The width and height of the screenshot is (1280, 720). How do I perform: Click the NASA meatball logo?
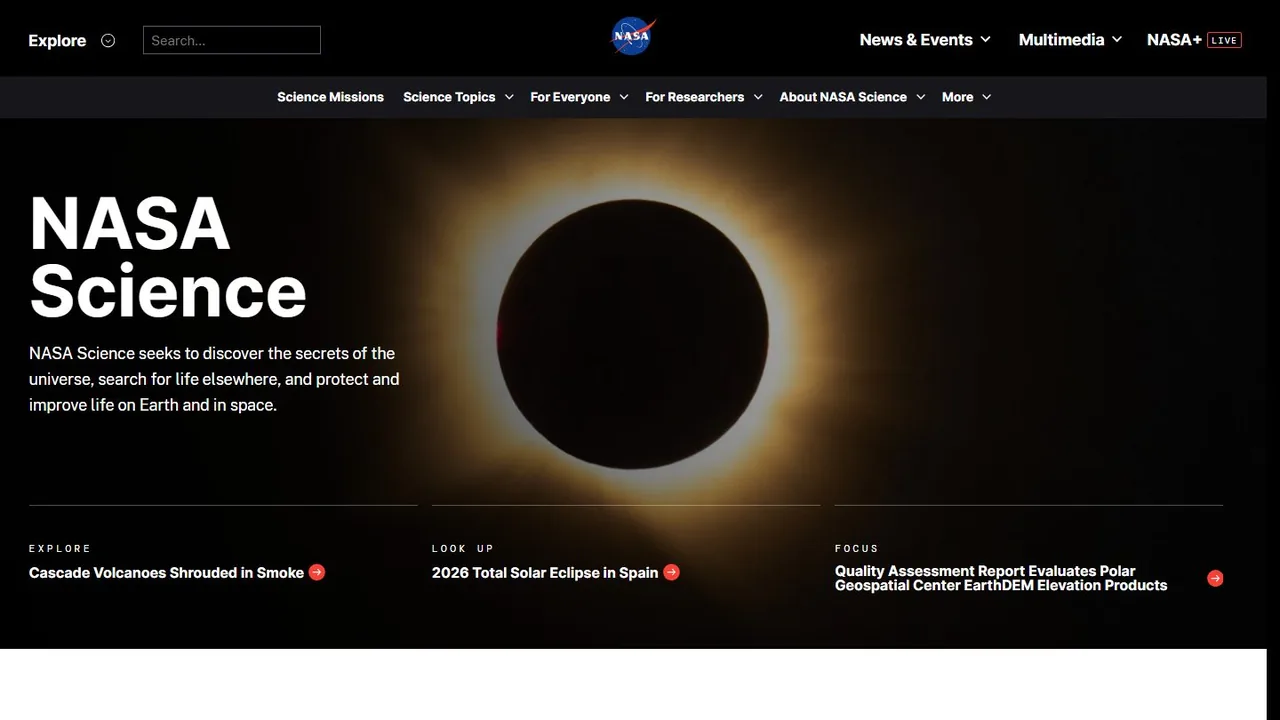click(x=633, y=37)
